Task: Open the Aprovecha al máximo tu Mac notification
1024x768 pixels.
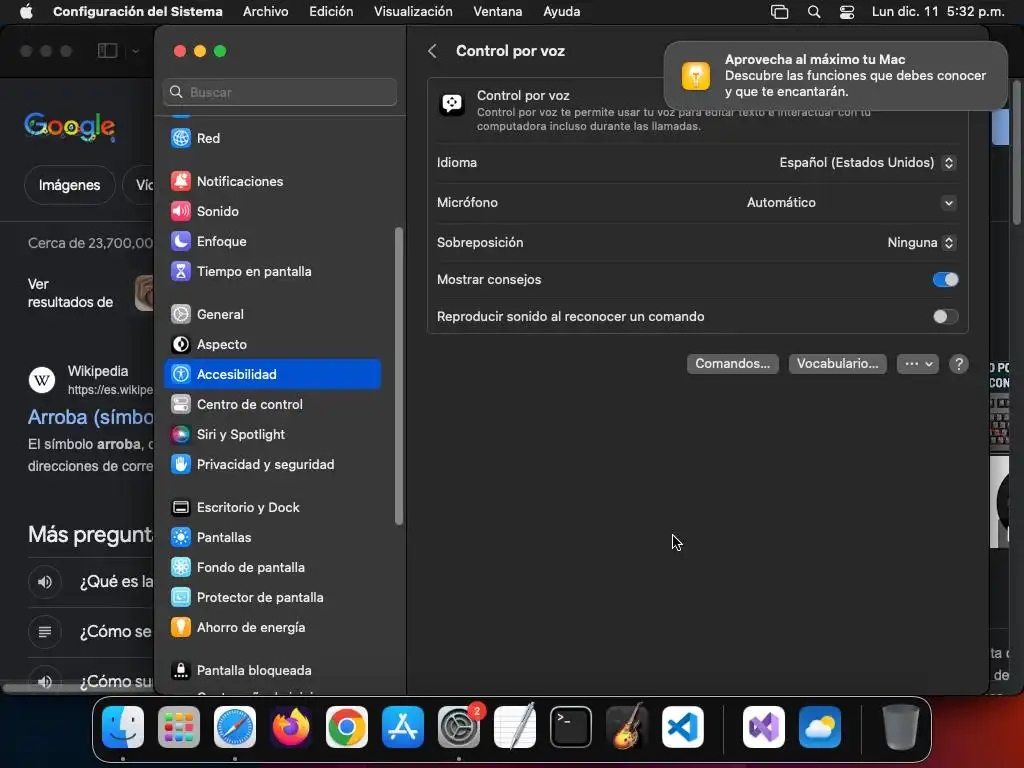Action: point(835,76)
